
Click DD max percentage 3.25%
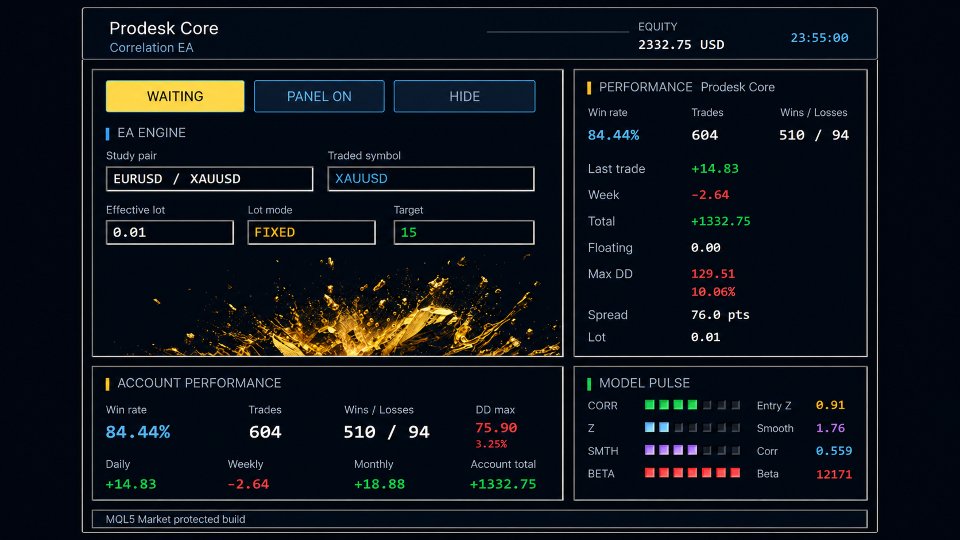click(x=491, y=444)
